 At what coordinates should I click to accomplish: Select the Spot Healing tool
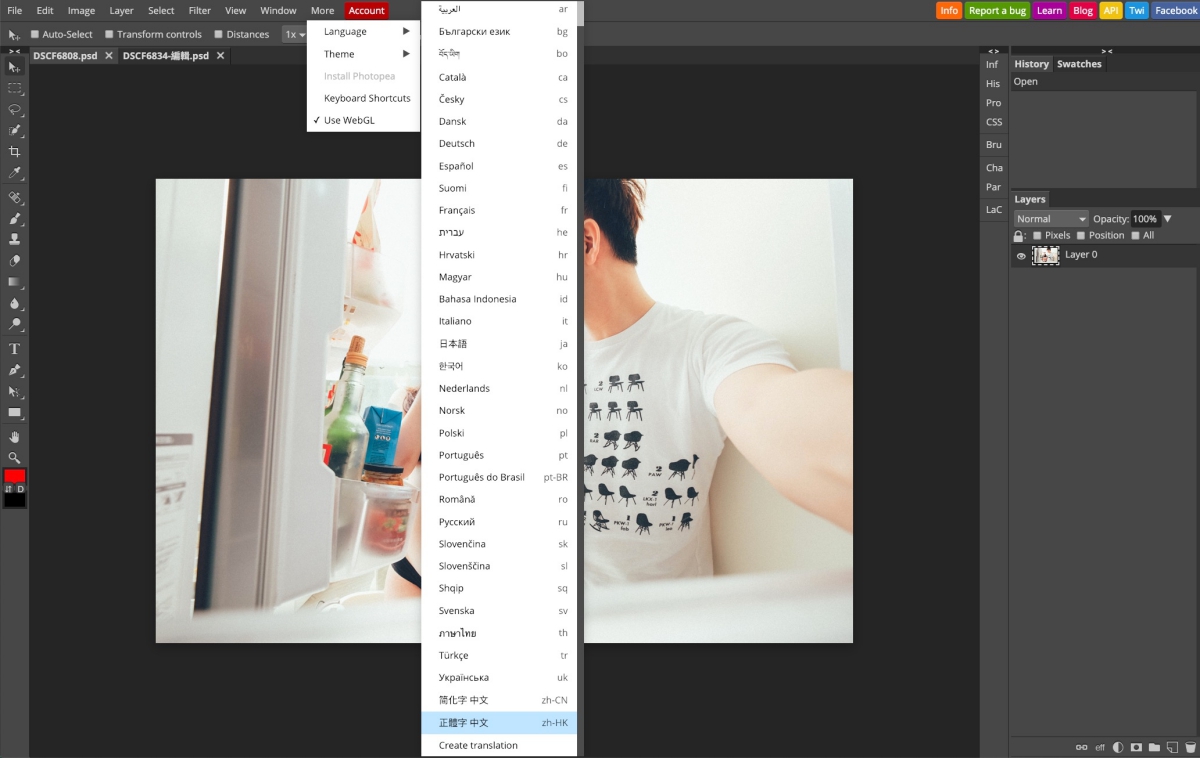14,197
